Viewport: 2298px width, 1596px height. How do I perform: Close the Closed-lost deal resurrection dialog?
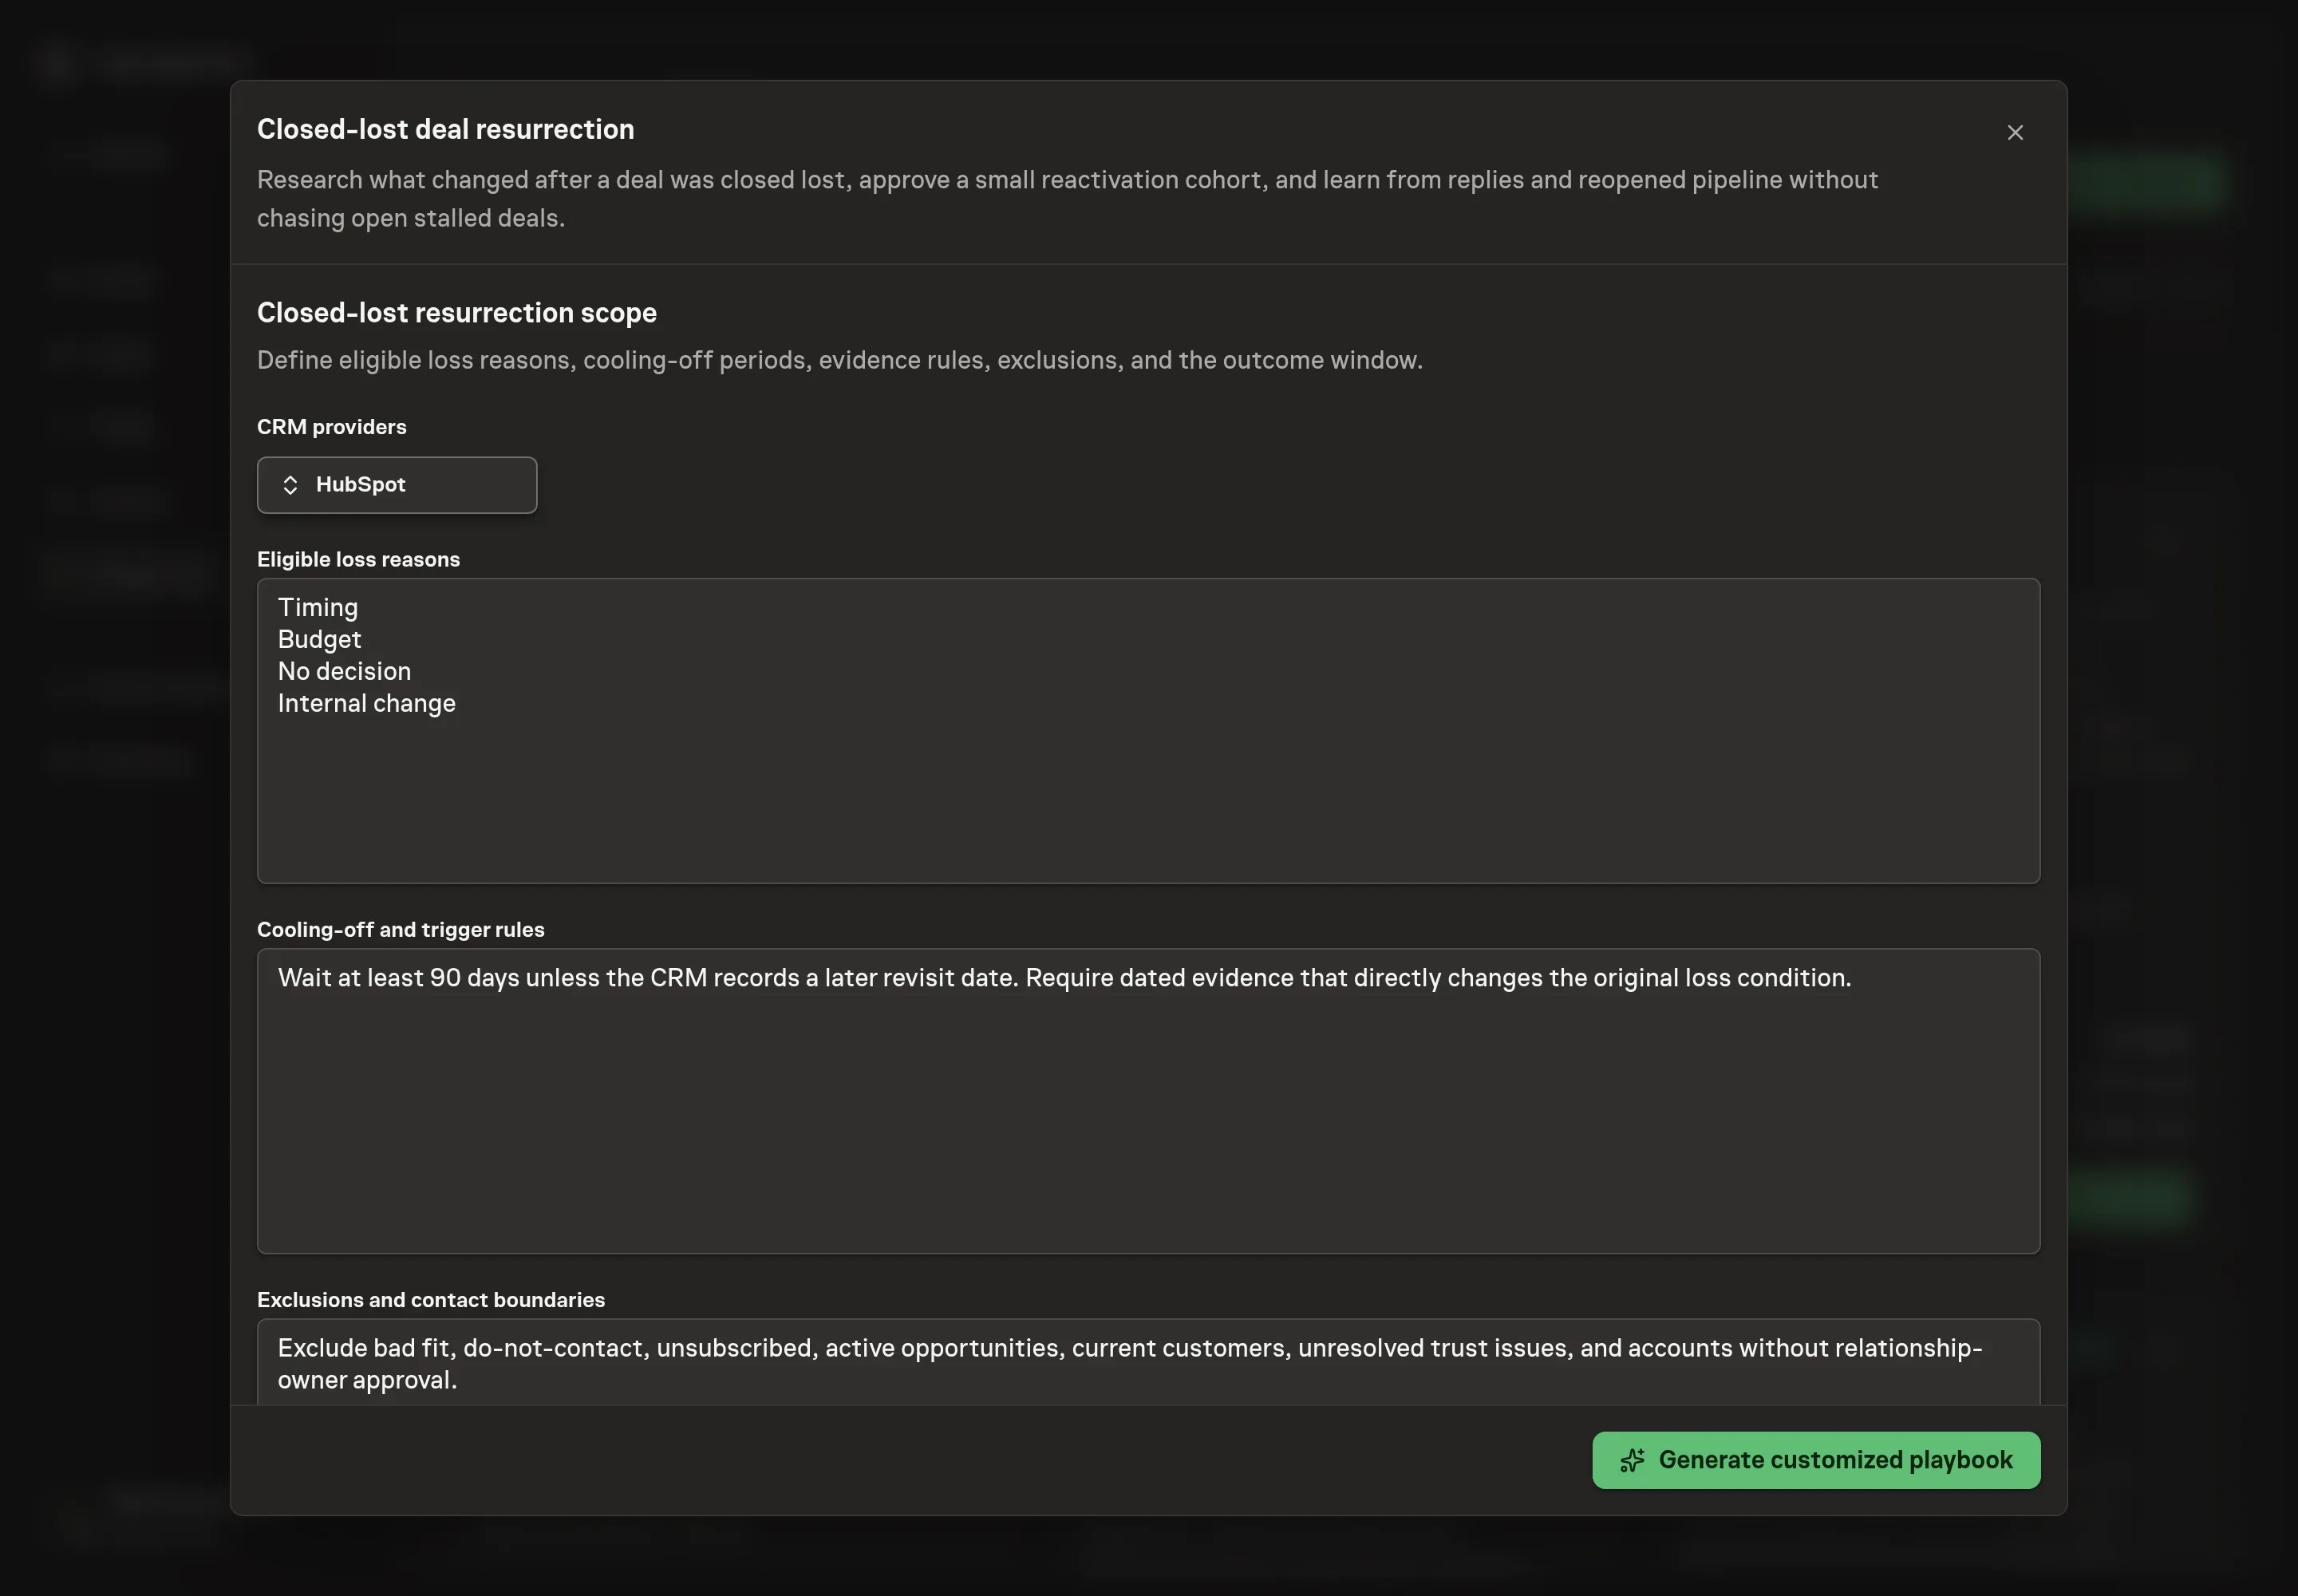tap(2015, 133)
